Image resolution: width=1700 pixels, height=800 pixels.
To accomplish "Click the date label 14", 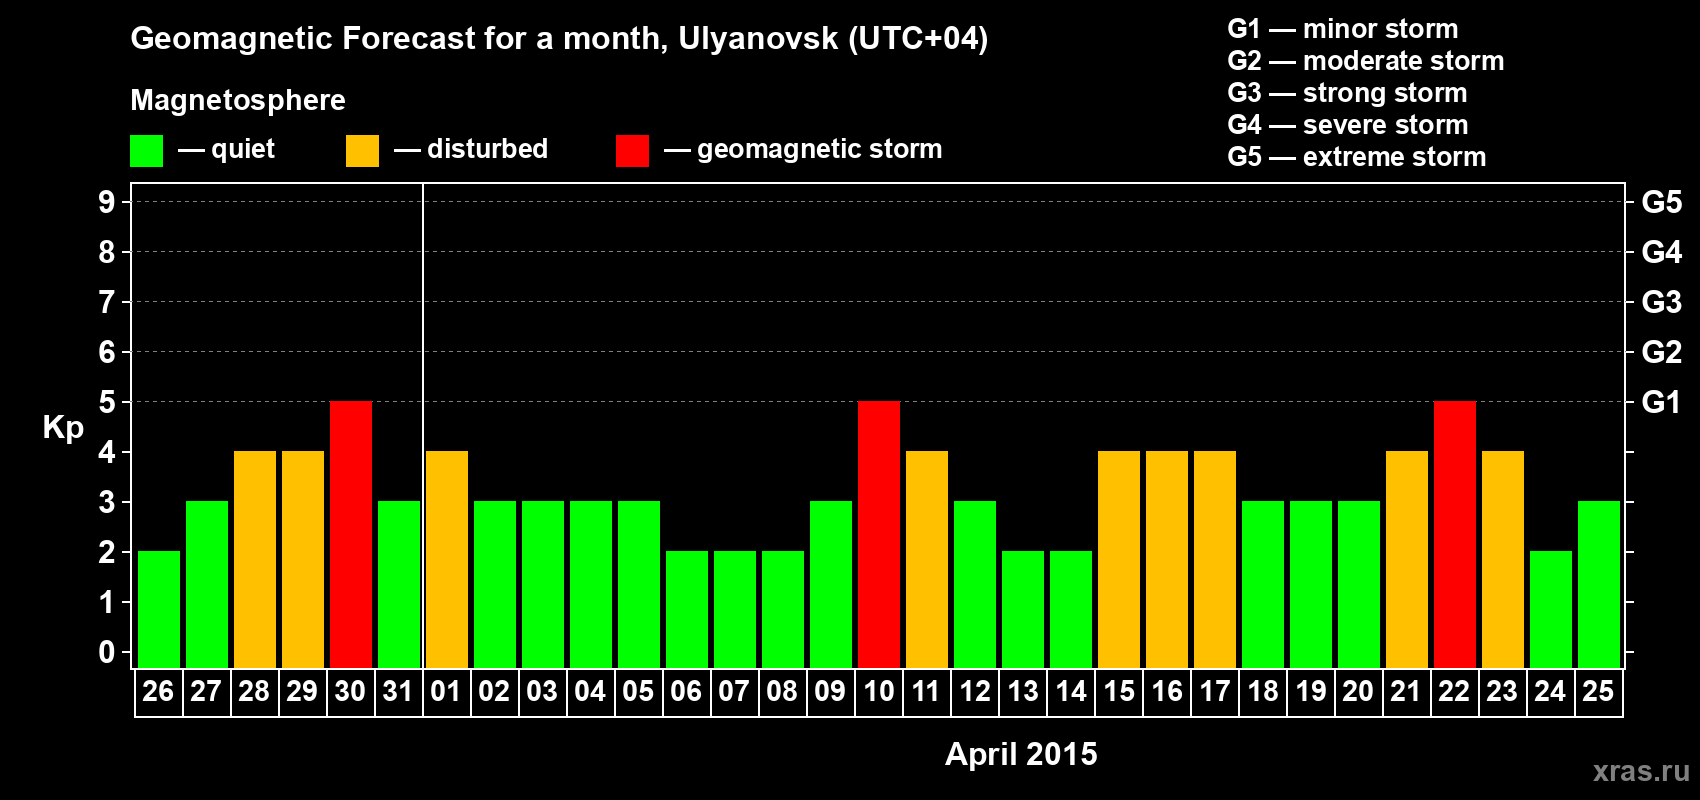I will click(x=1070, y=692).
